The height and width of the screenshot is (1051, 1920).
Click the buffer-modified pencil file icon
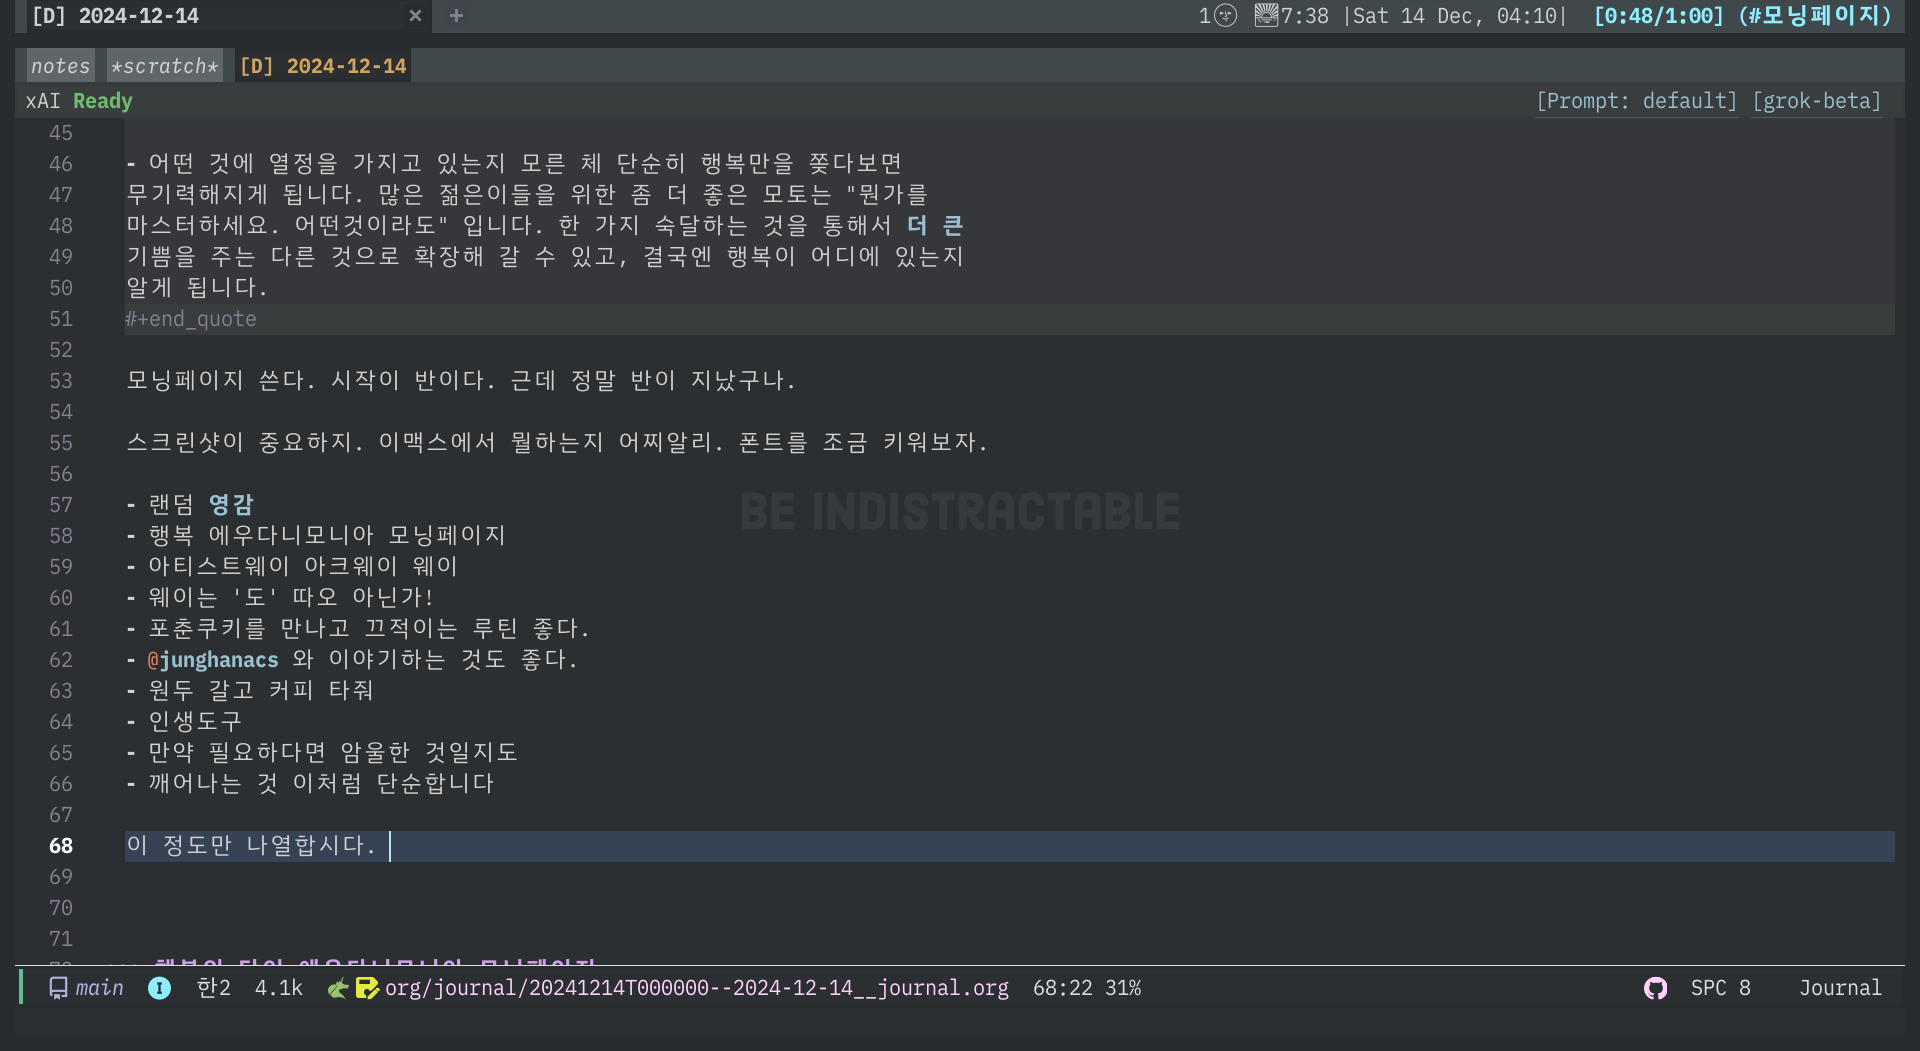[x=367, y=988]
